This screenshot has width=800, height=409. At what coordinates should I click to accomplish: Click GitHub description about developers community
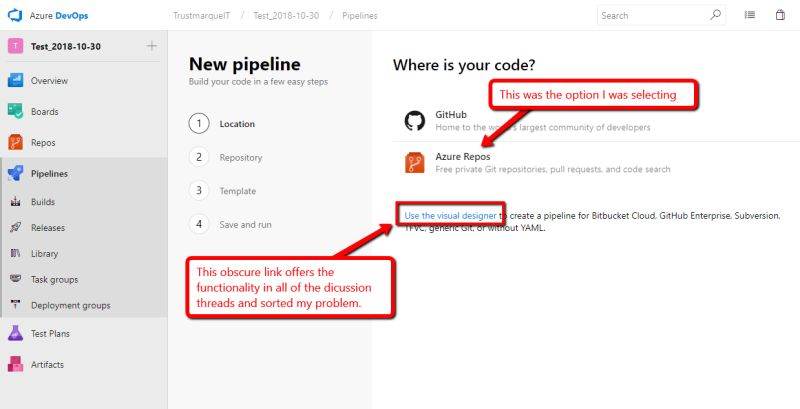pos(543,127)
